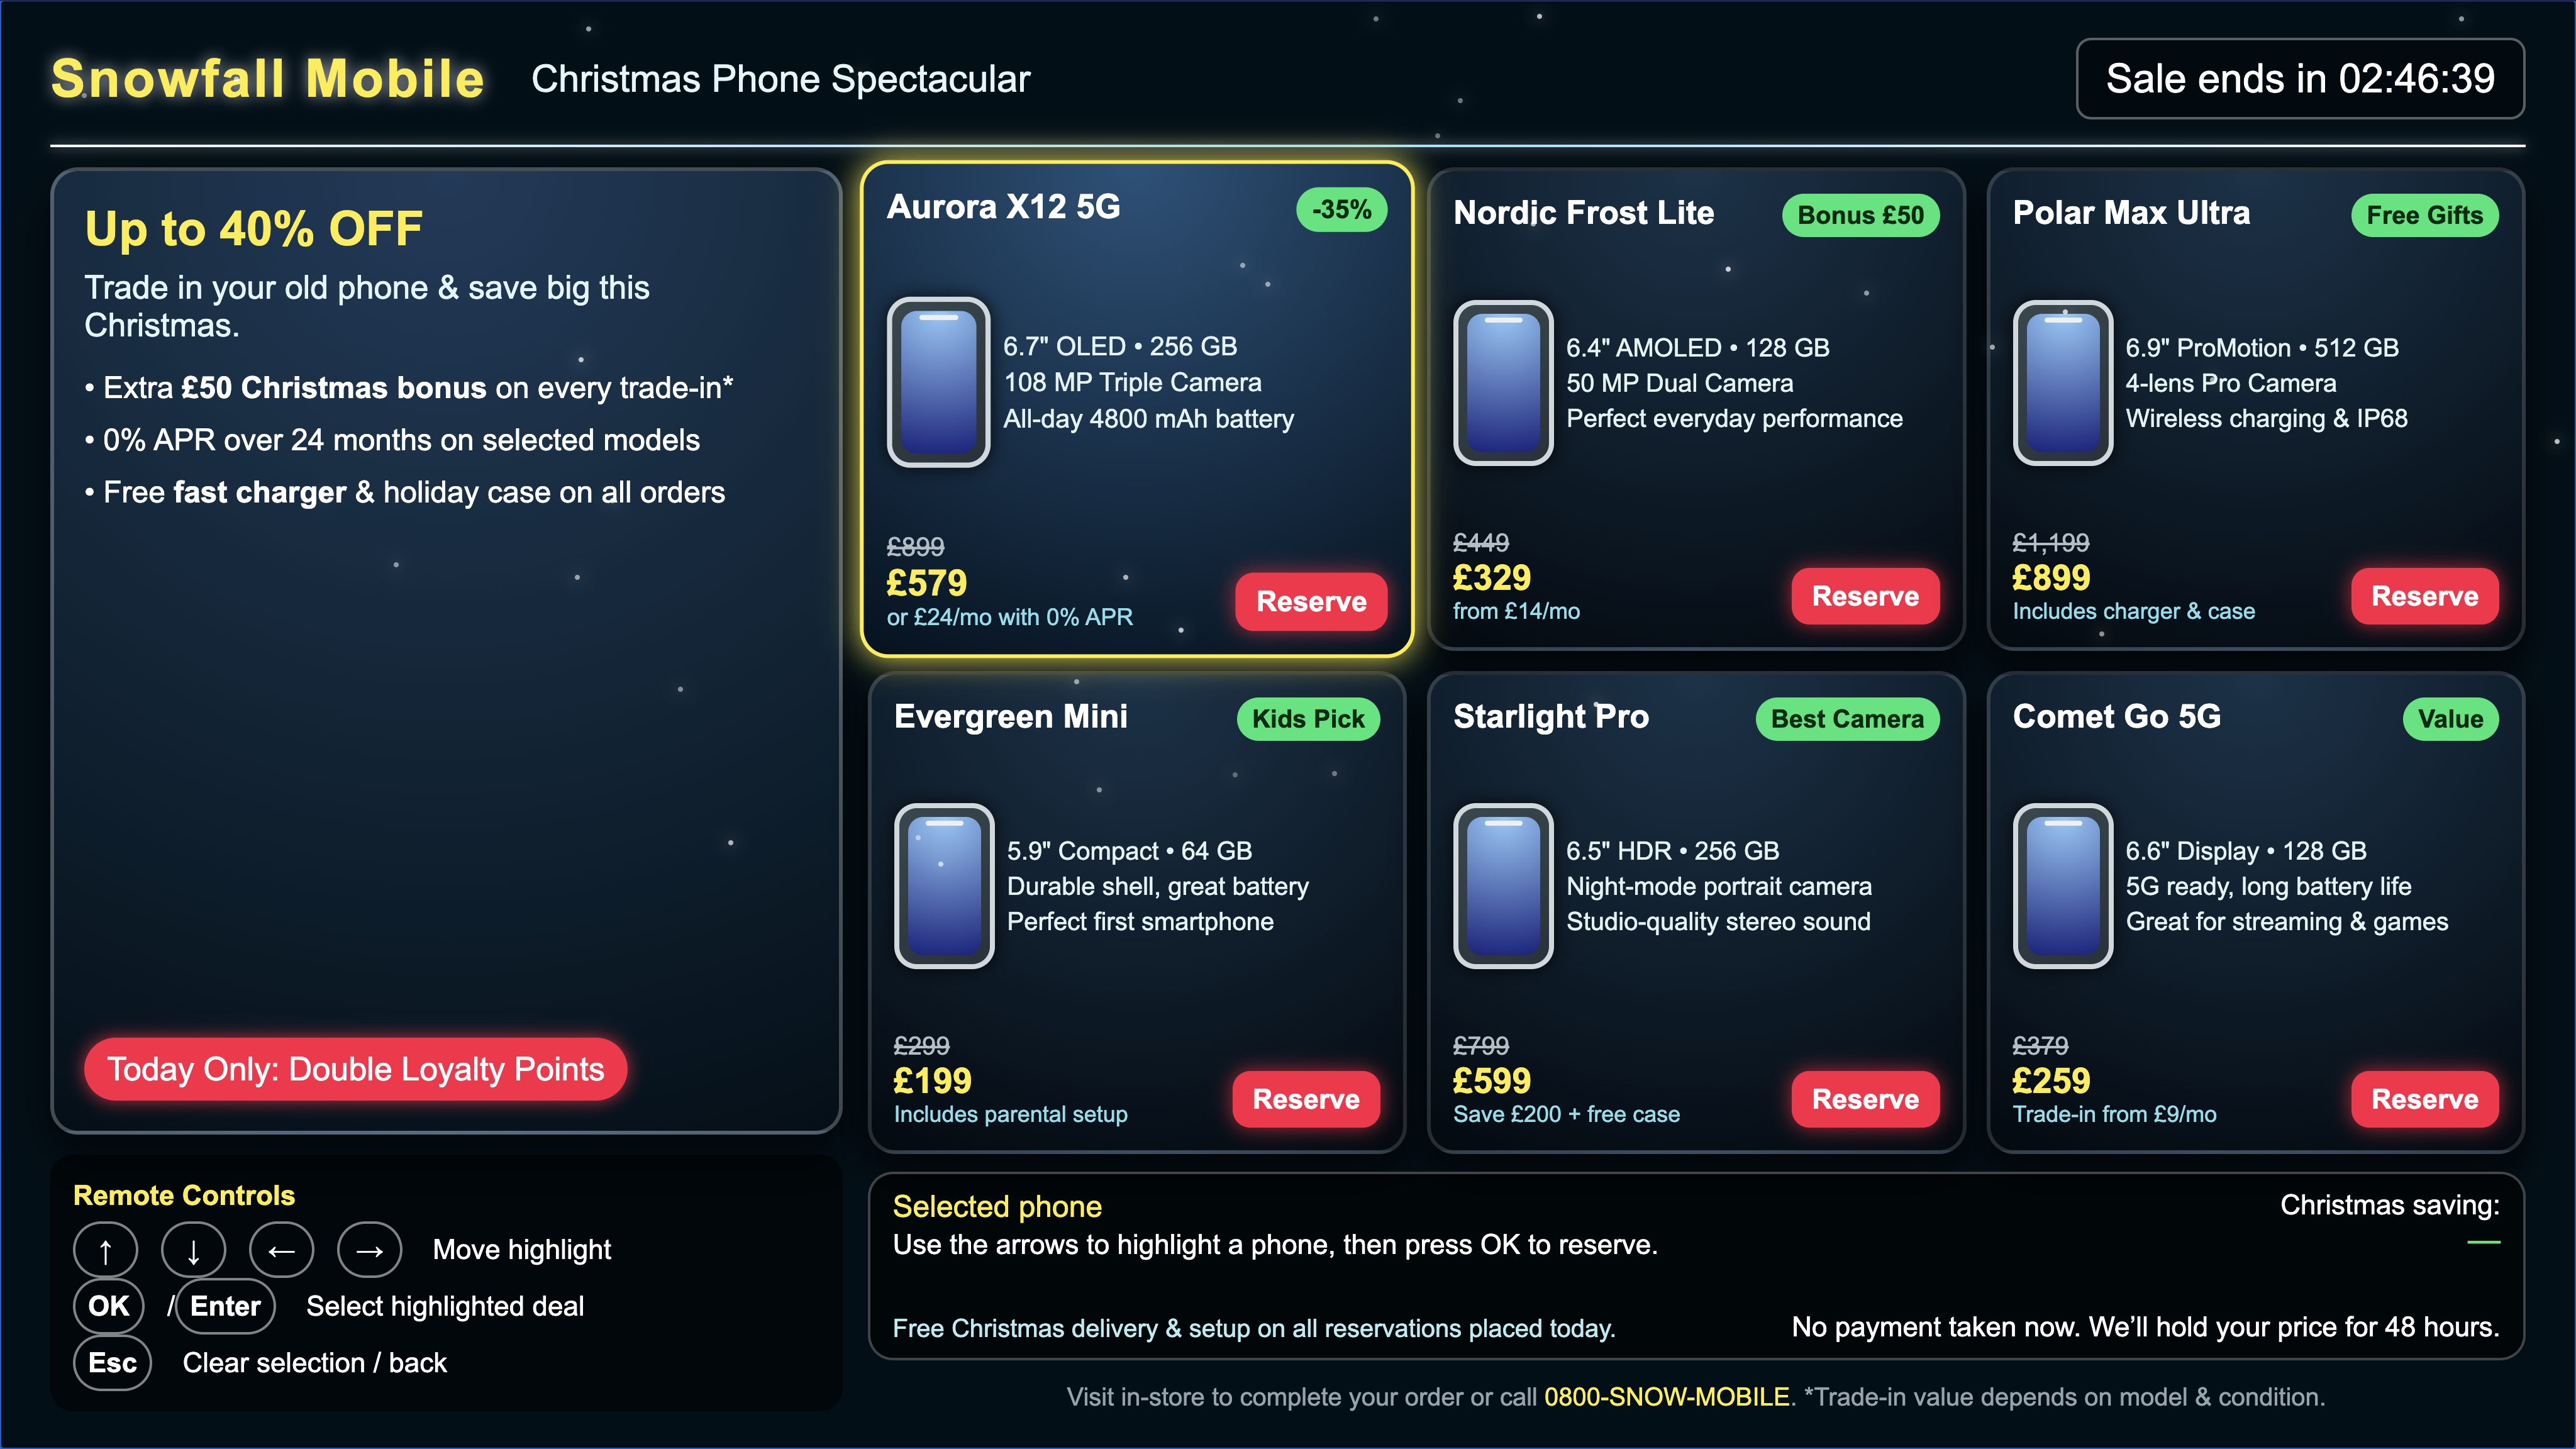Select the Aurora X12 5G phone image

click(x=938, y=382)
